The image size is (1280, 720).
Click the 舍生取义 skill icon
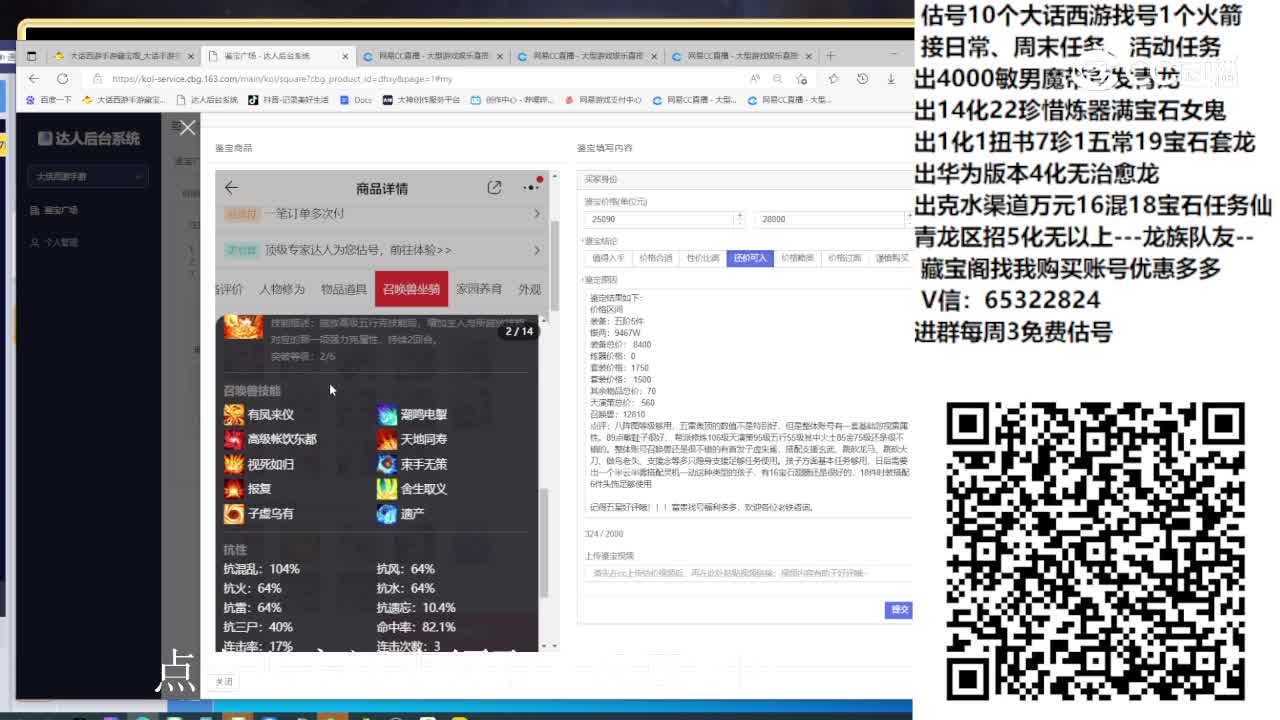point(387,488)
